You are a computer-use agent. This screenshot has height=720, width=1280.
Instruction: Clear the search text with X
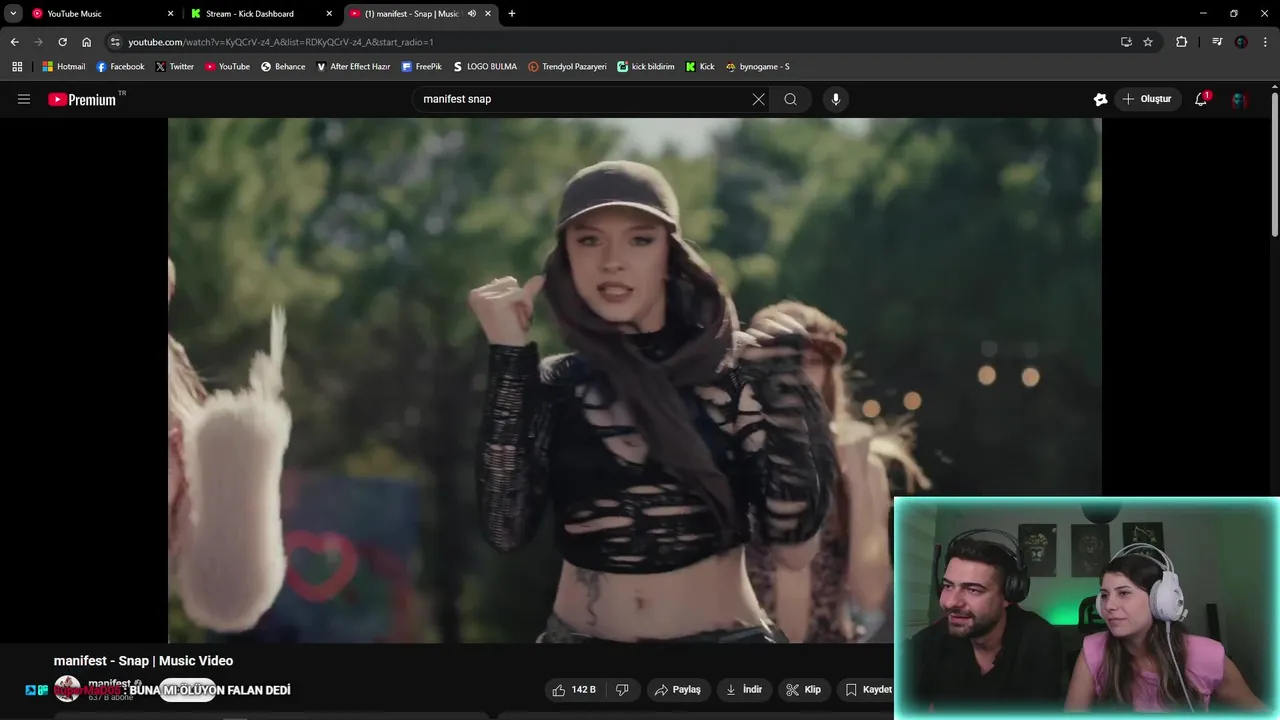click(758, 99)
